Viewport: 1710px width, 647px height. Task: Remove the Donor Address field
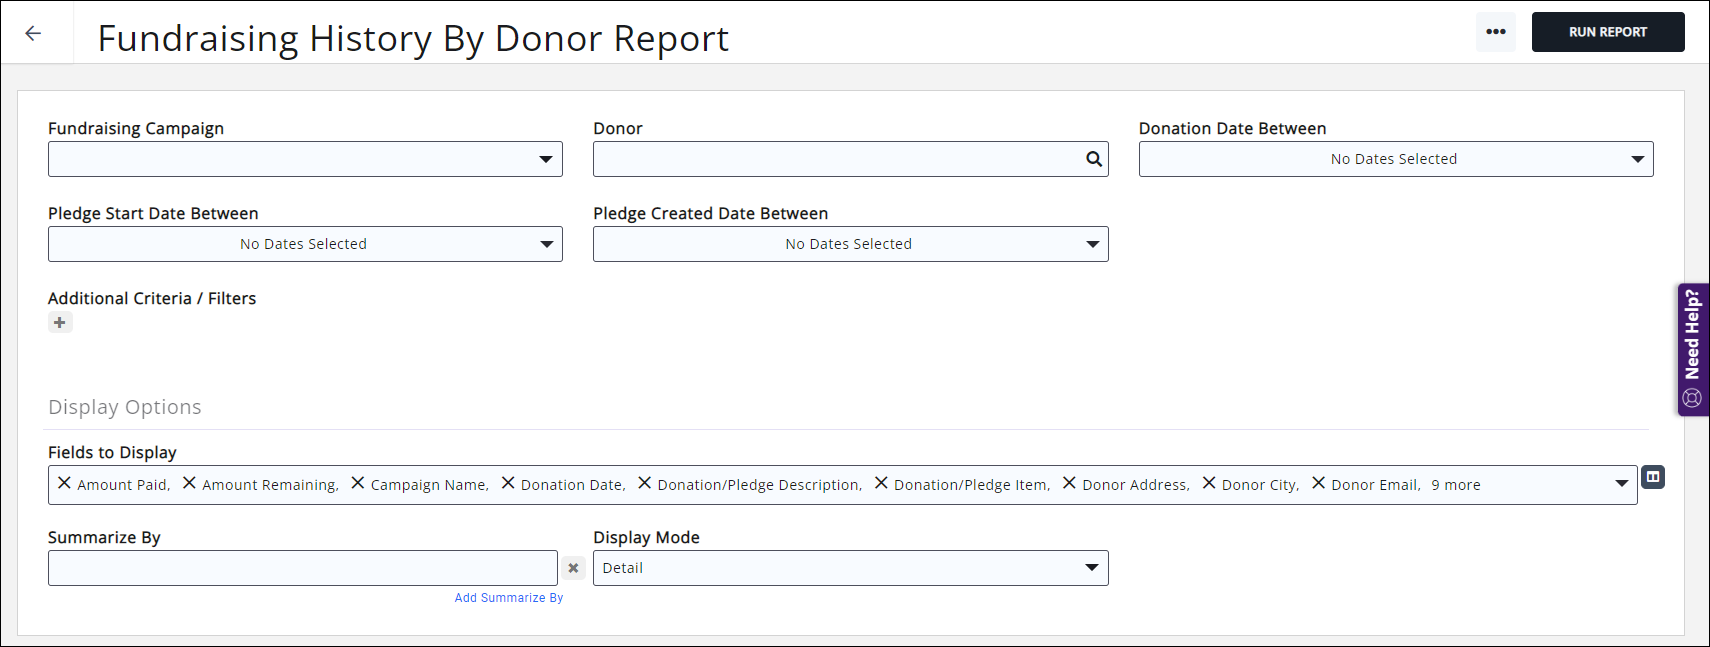(1069, 483)
